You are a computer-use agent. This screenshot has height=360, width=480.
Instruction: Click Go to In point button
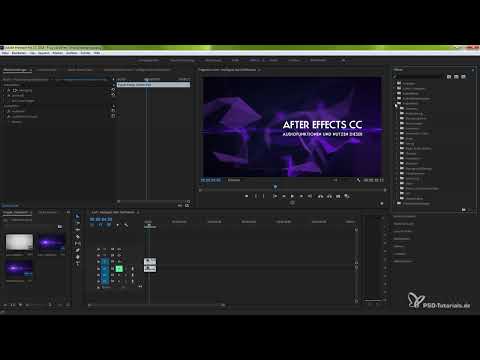tap(275, 196)
